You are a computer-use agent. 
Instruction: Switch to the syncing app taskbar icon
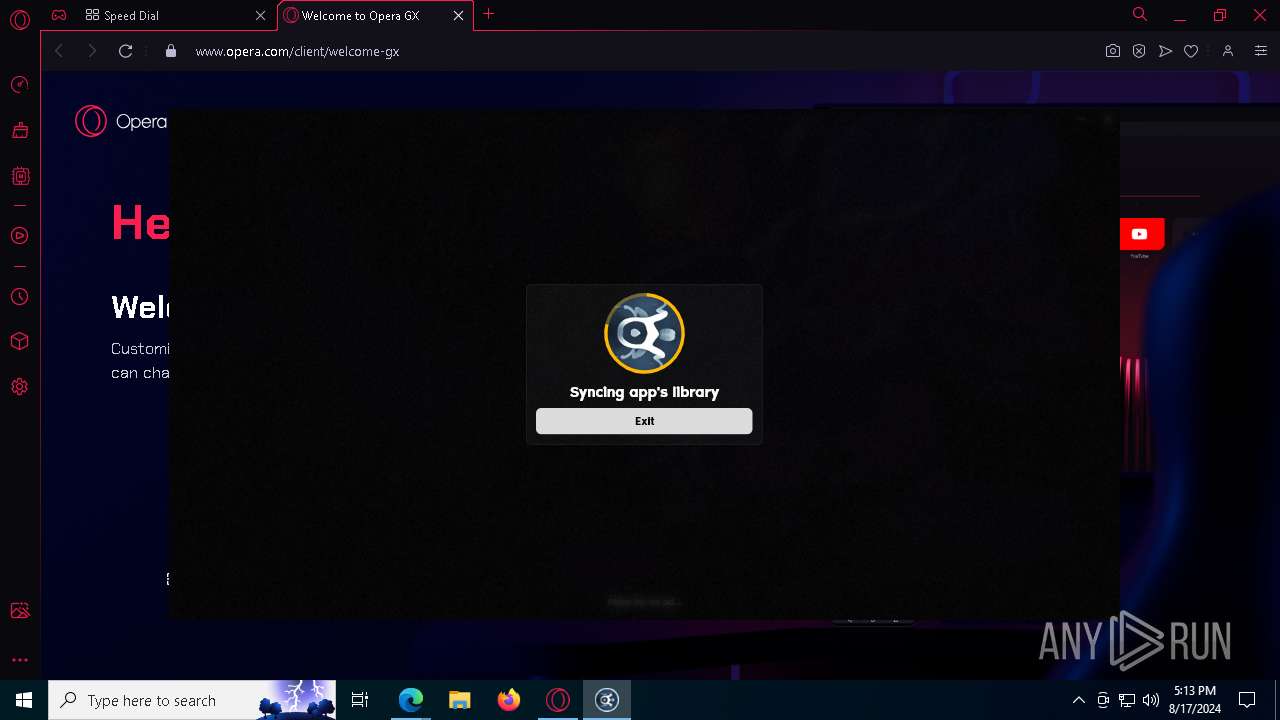pos(607,700)
